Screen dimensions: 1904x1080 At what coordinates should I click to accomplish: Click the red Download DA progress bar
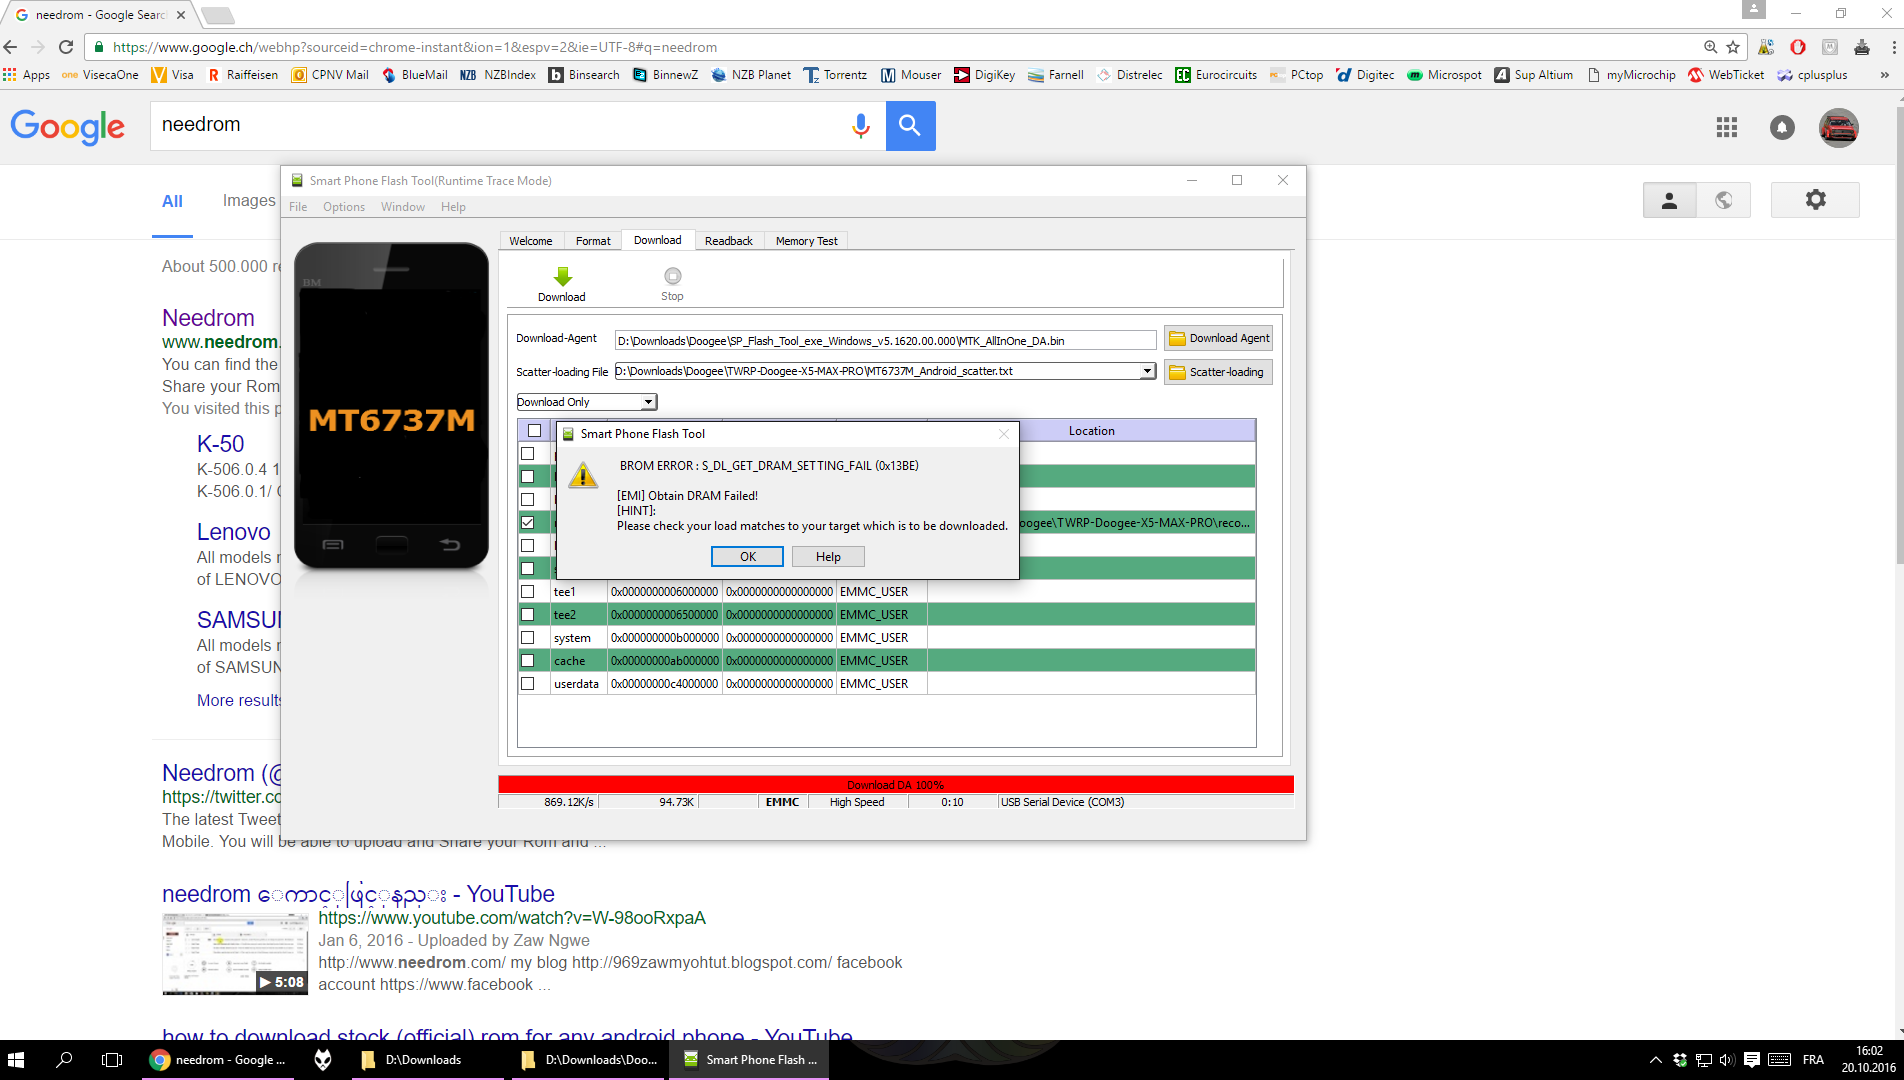pos(895,785)
